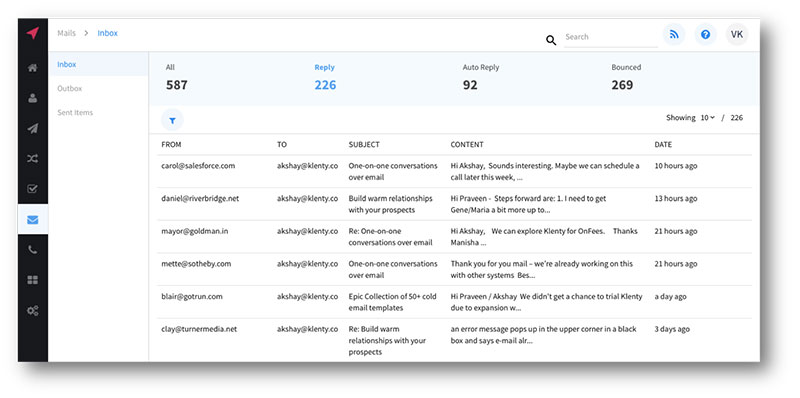Click the TO column header
This screenshot has width=800, height=398.
point(282,145)
